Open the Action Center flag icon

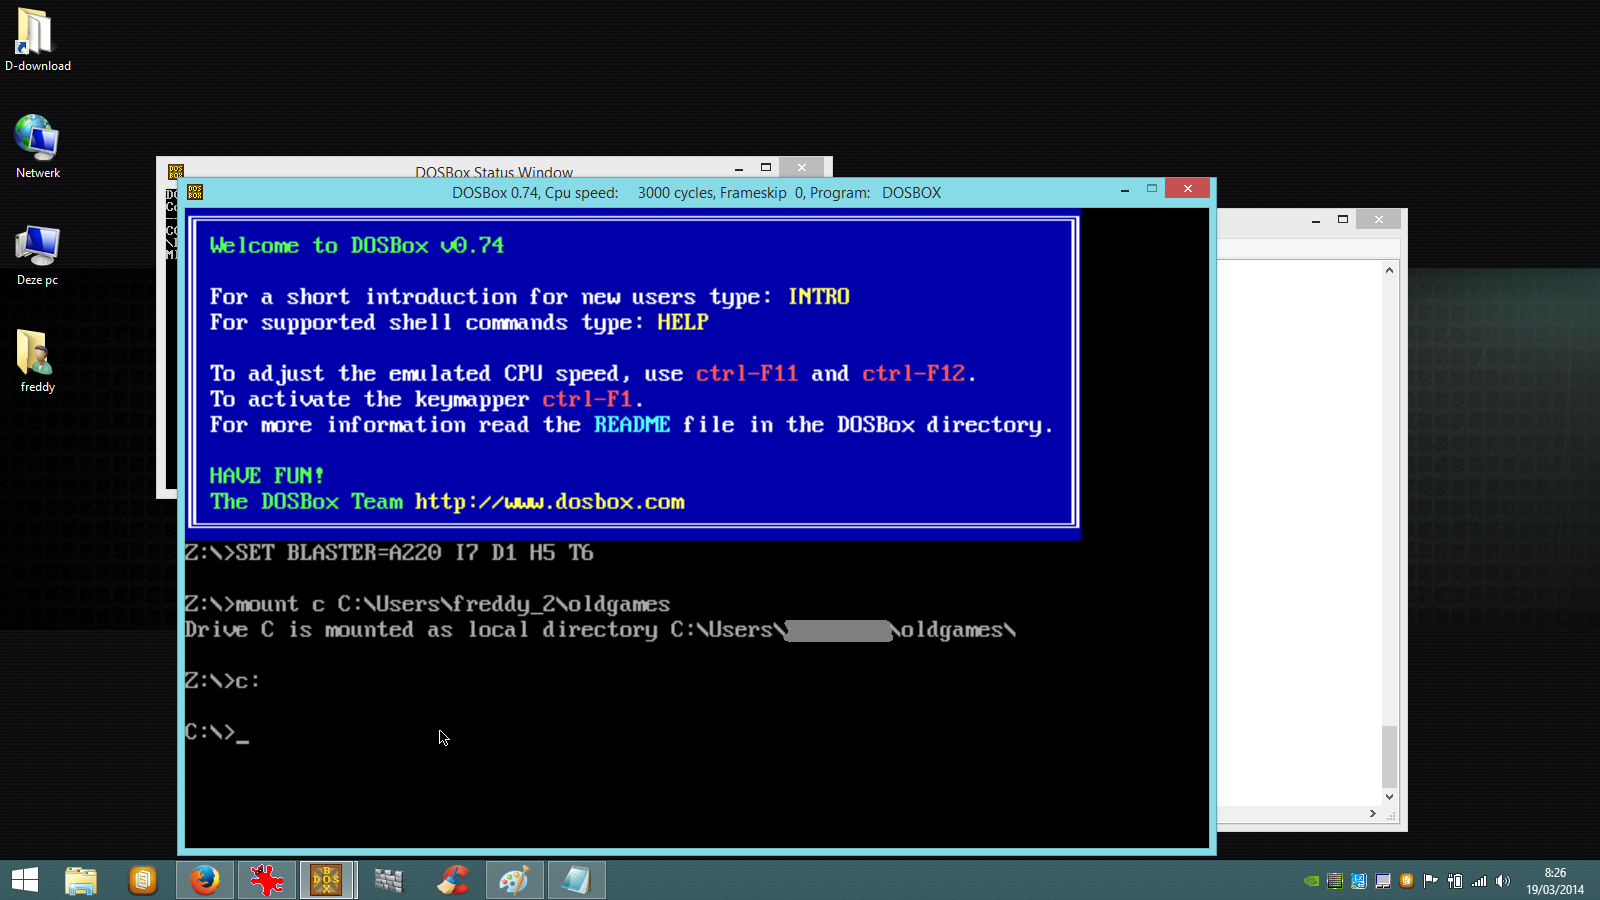[x=1431, y=881]
